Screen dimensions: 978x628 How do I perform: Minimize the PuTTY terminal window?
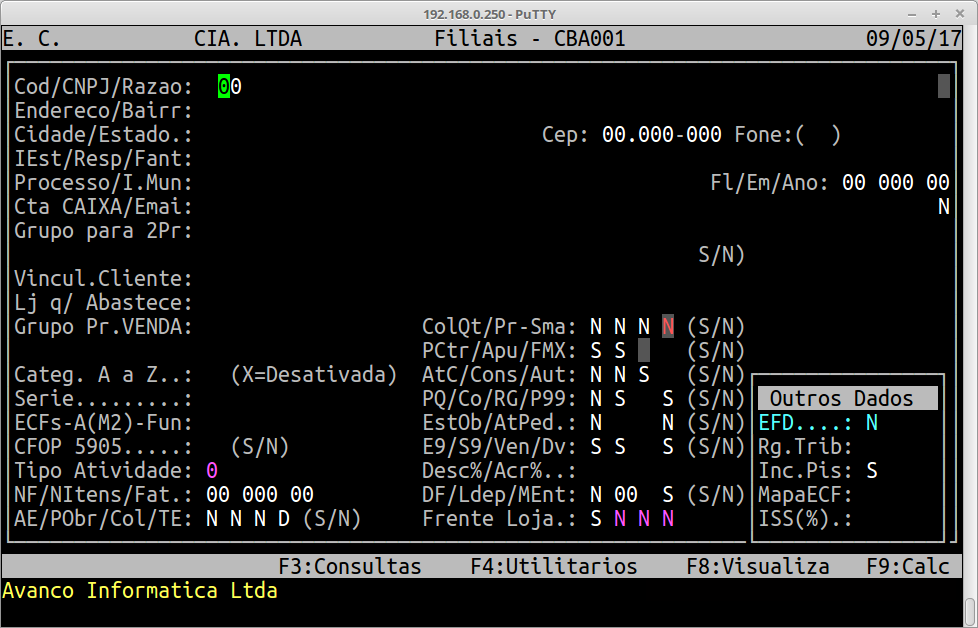(x=911, y=13)
